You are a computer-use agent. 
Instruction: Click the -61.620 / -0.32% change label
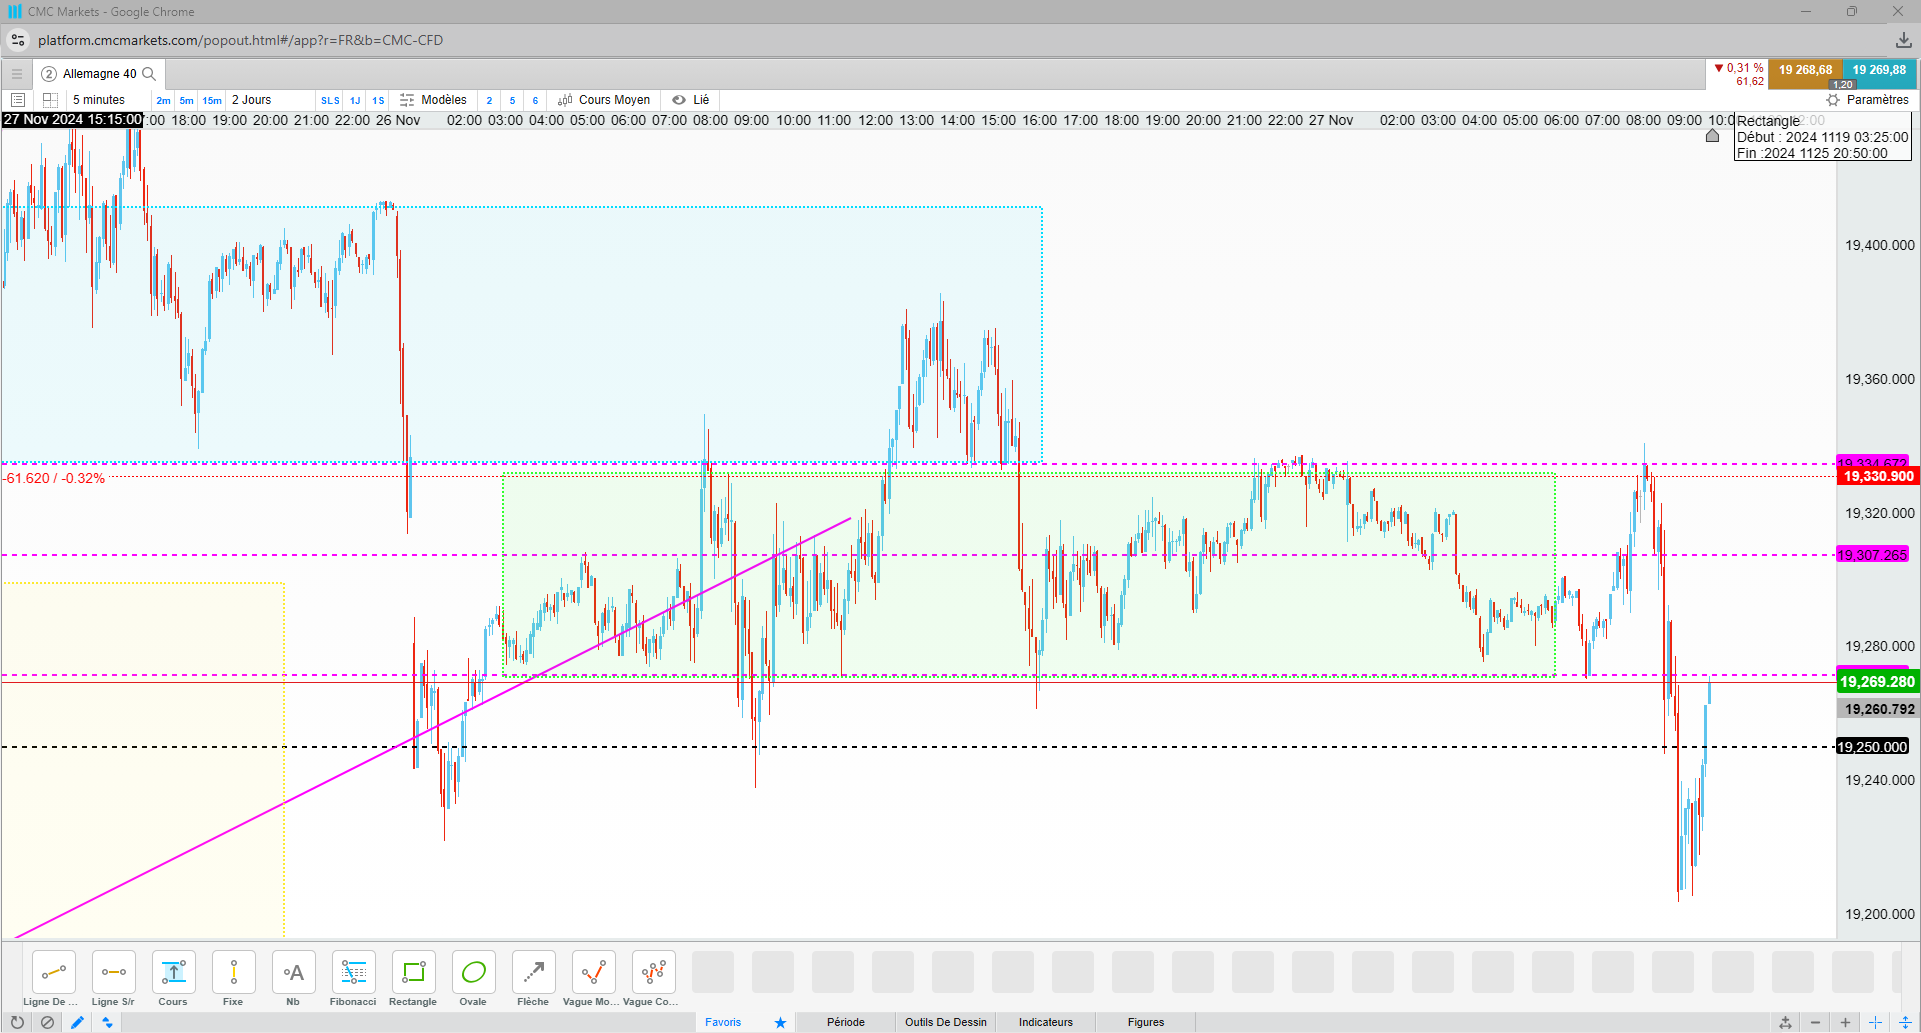coord(54,479)
